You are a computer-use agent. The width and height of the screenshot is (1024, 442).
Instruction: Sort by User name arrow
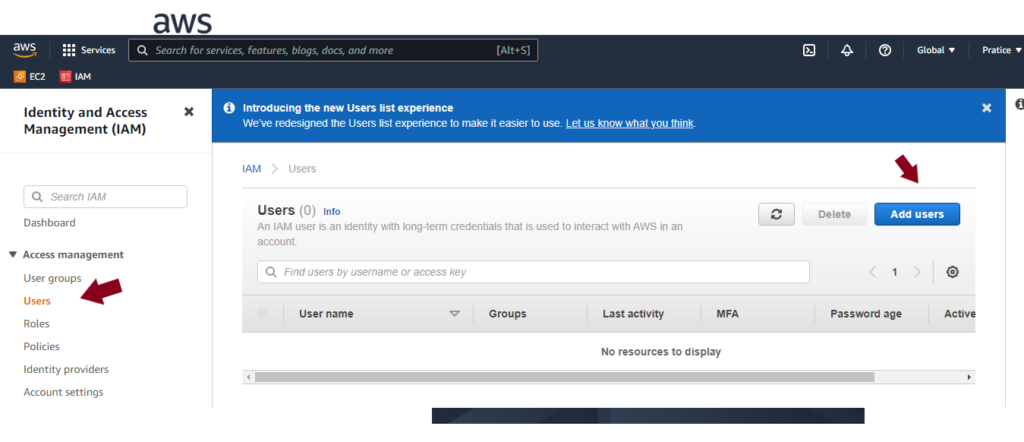455,314
